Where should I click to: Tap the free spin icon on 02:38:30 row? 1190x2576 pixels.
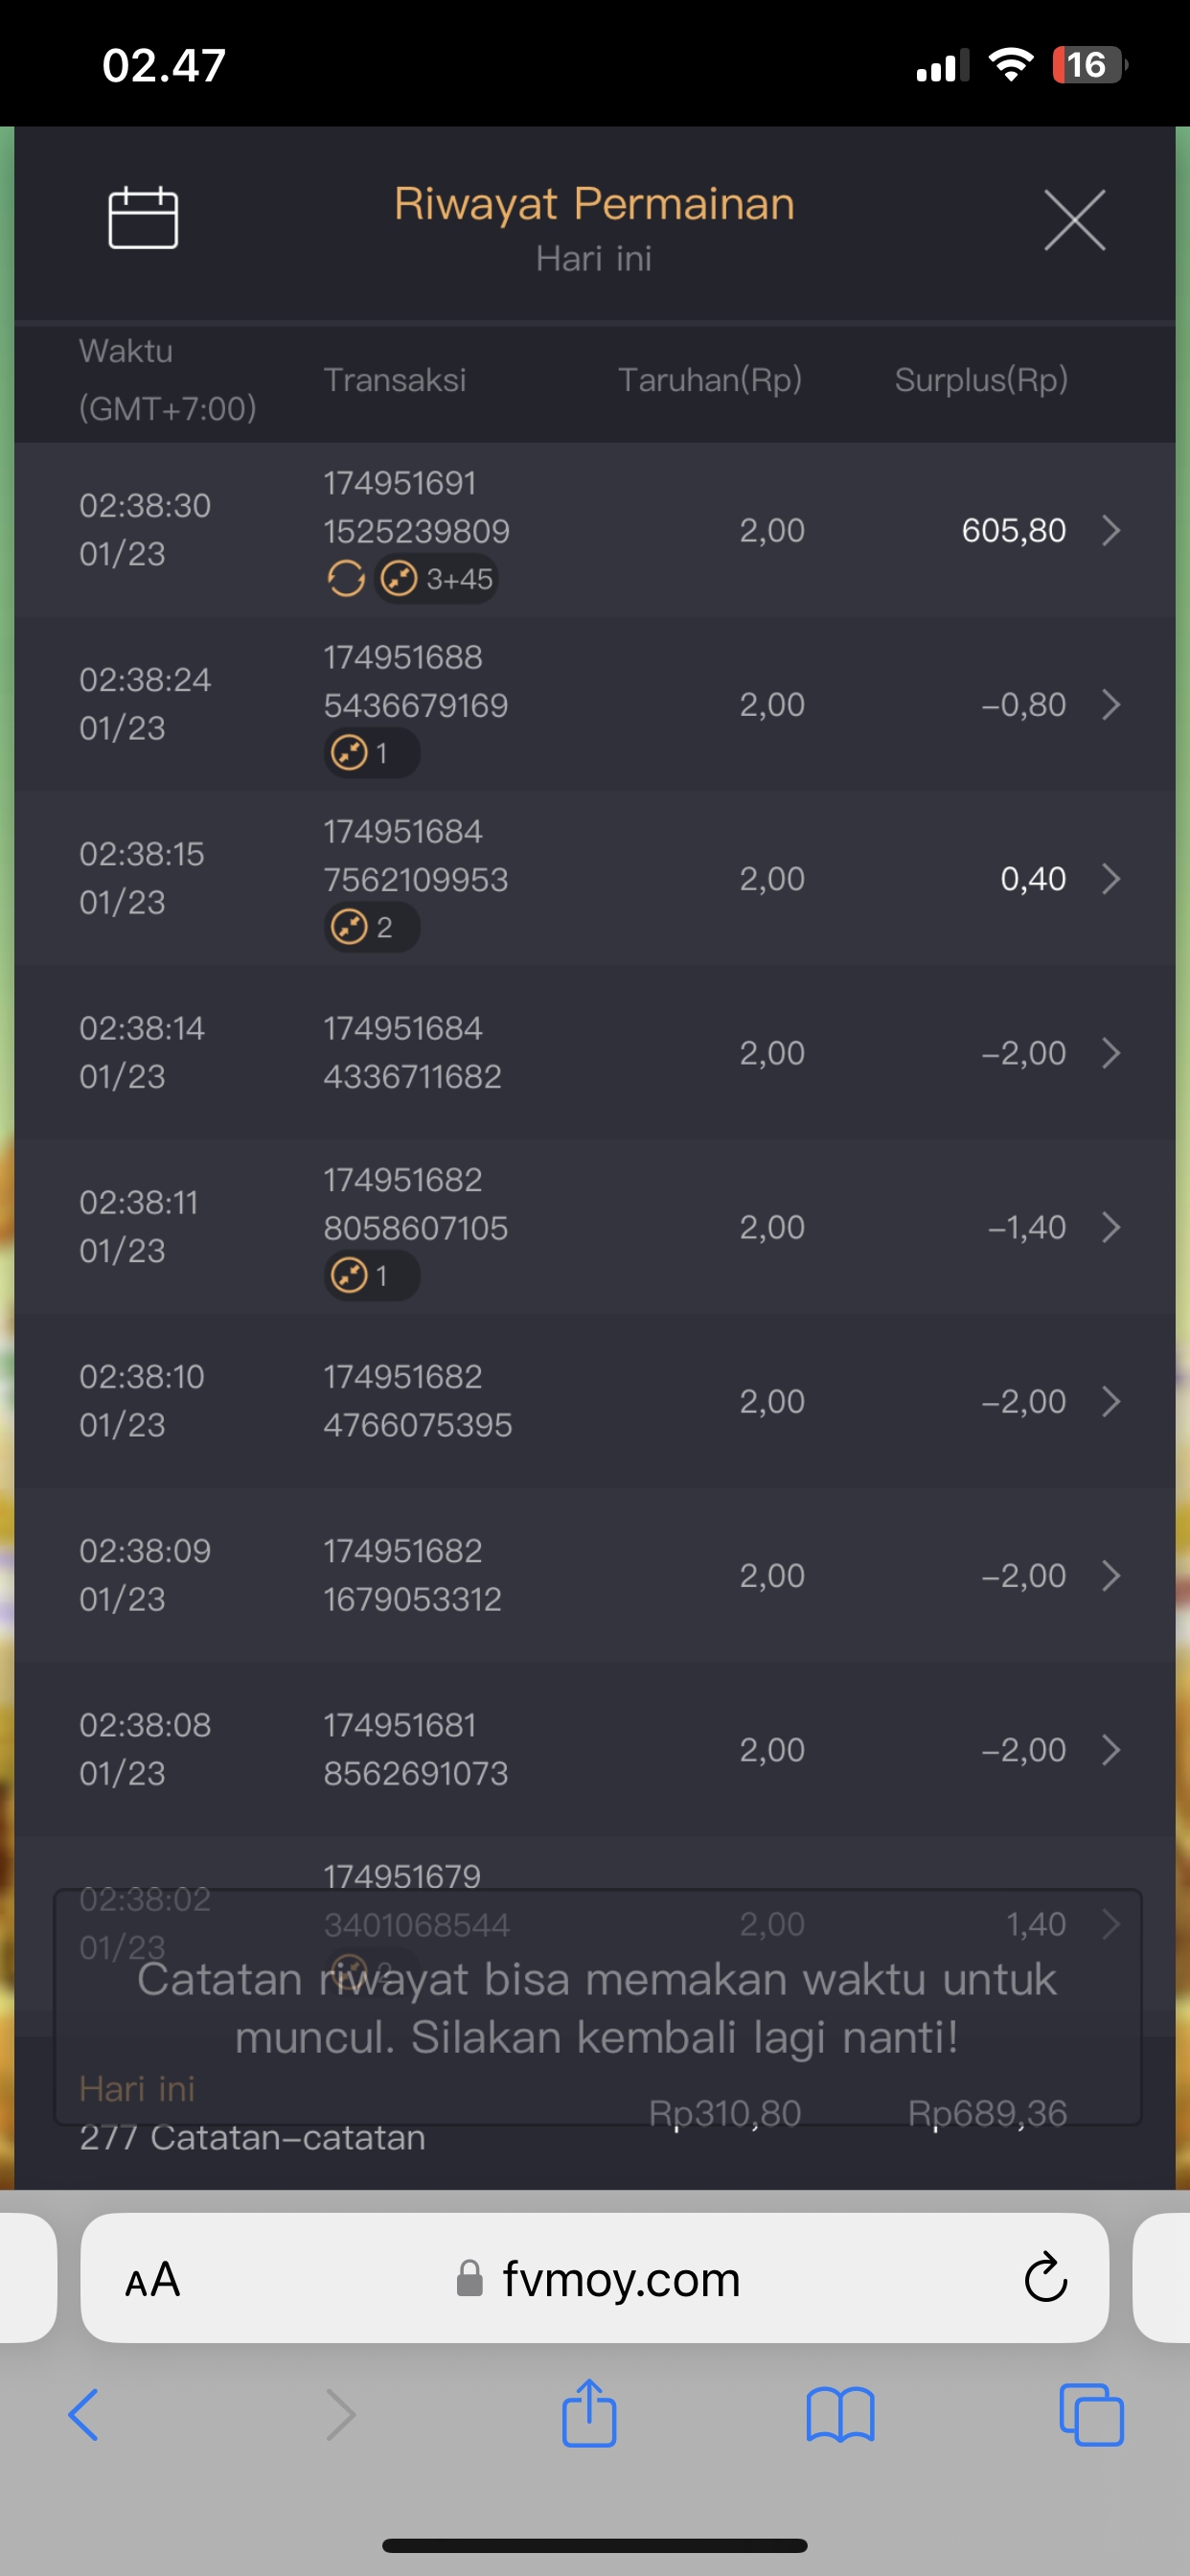(x=346, y=578)
